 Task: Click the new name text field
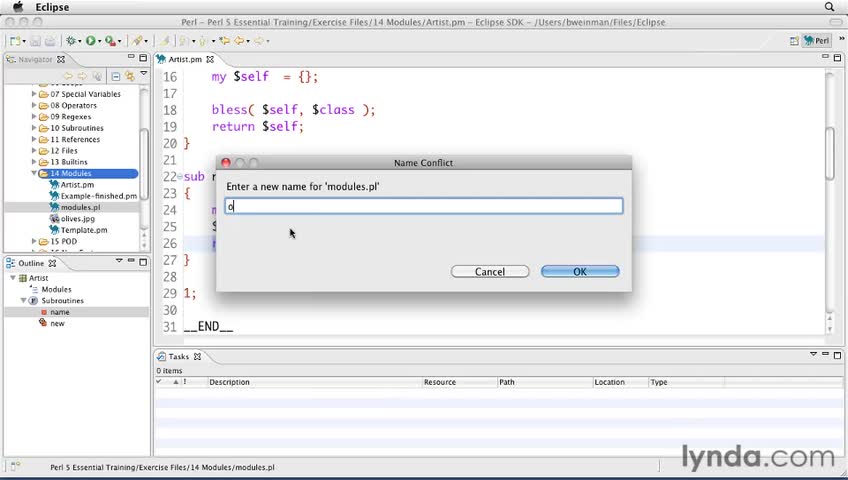[x=424, y=206]
